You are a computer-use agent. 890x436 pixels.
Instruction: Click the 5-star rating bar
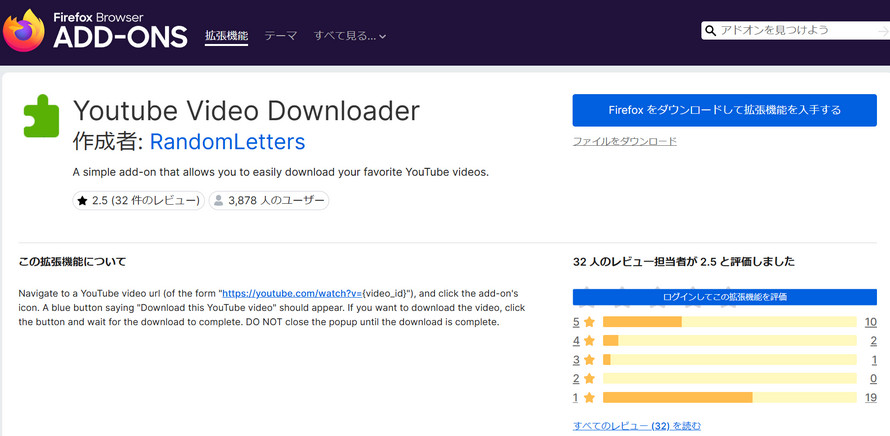(x=729, y=322)
